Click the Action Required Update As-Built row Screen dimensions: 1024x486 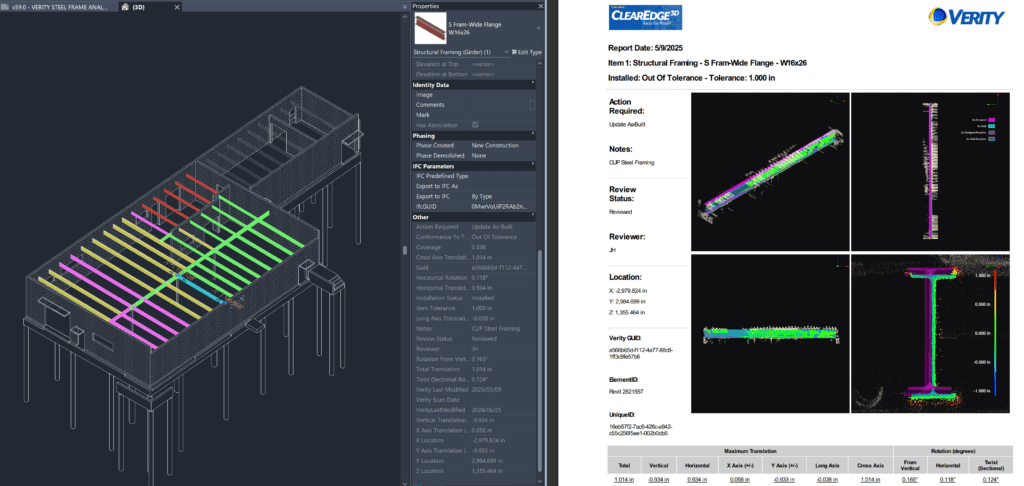pos(474,227)
